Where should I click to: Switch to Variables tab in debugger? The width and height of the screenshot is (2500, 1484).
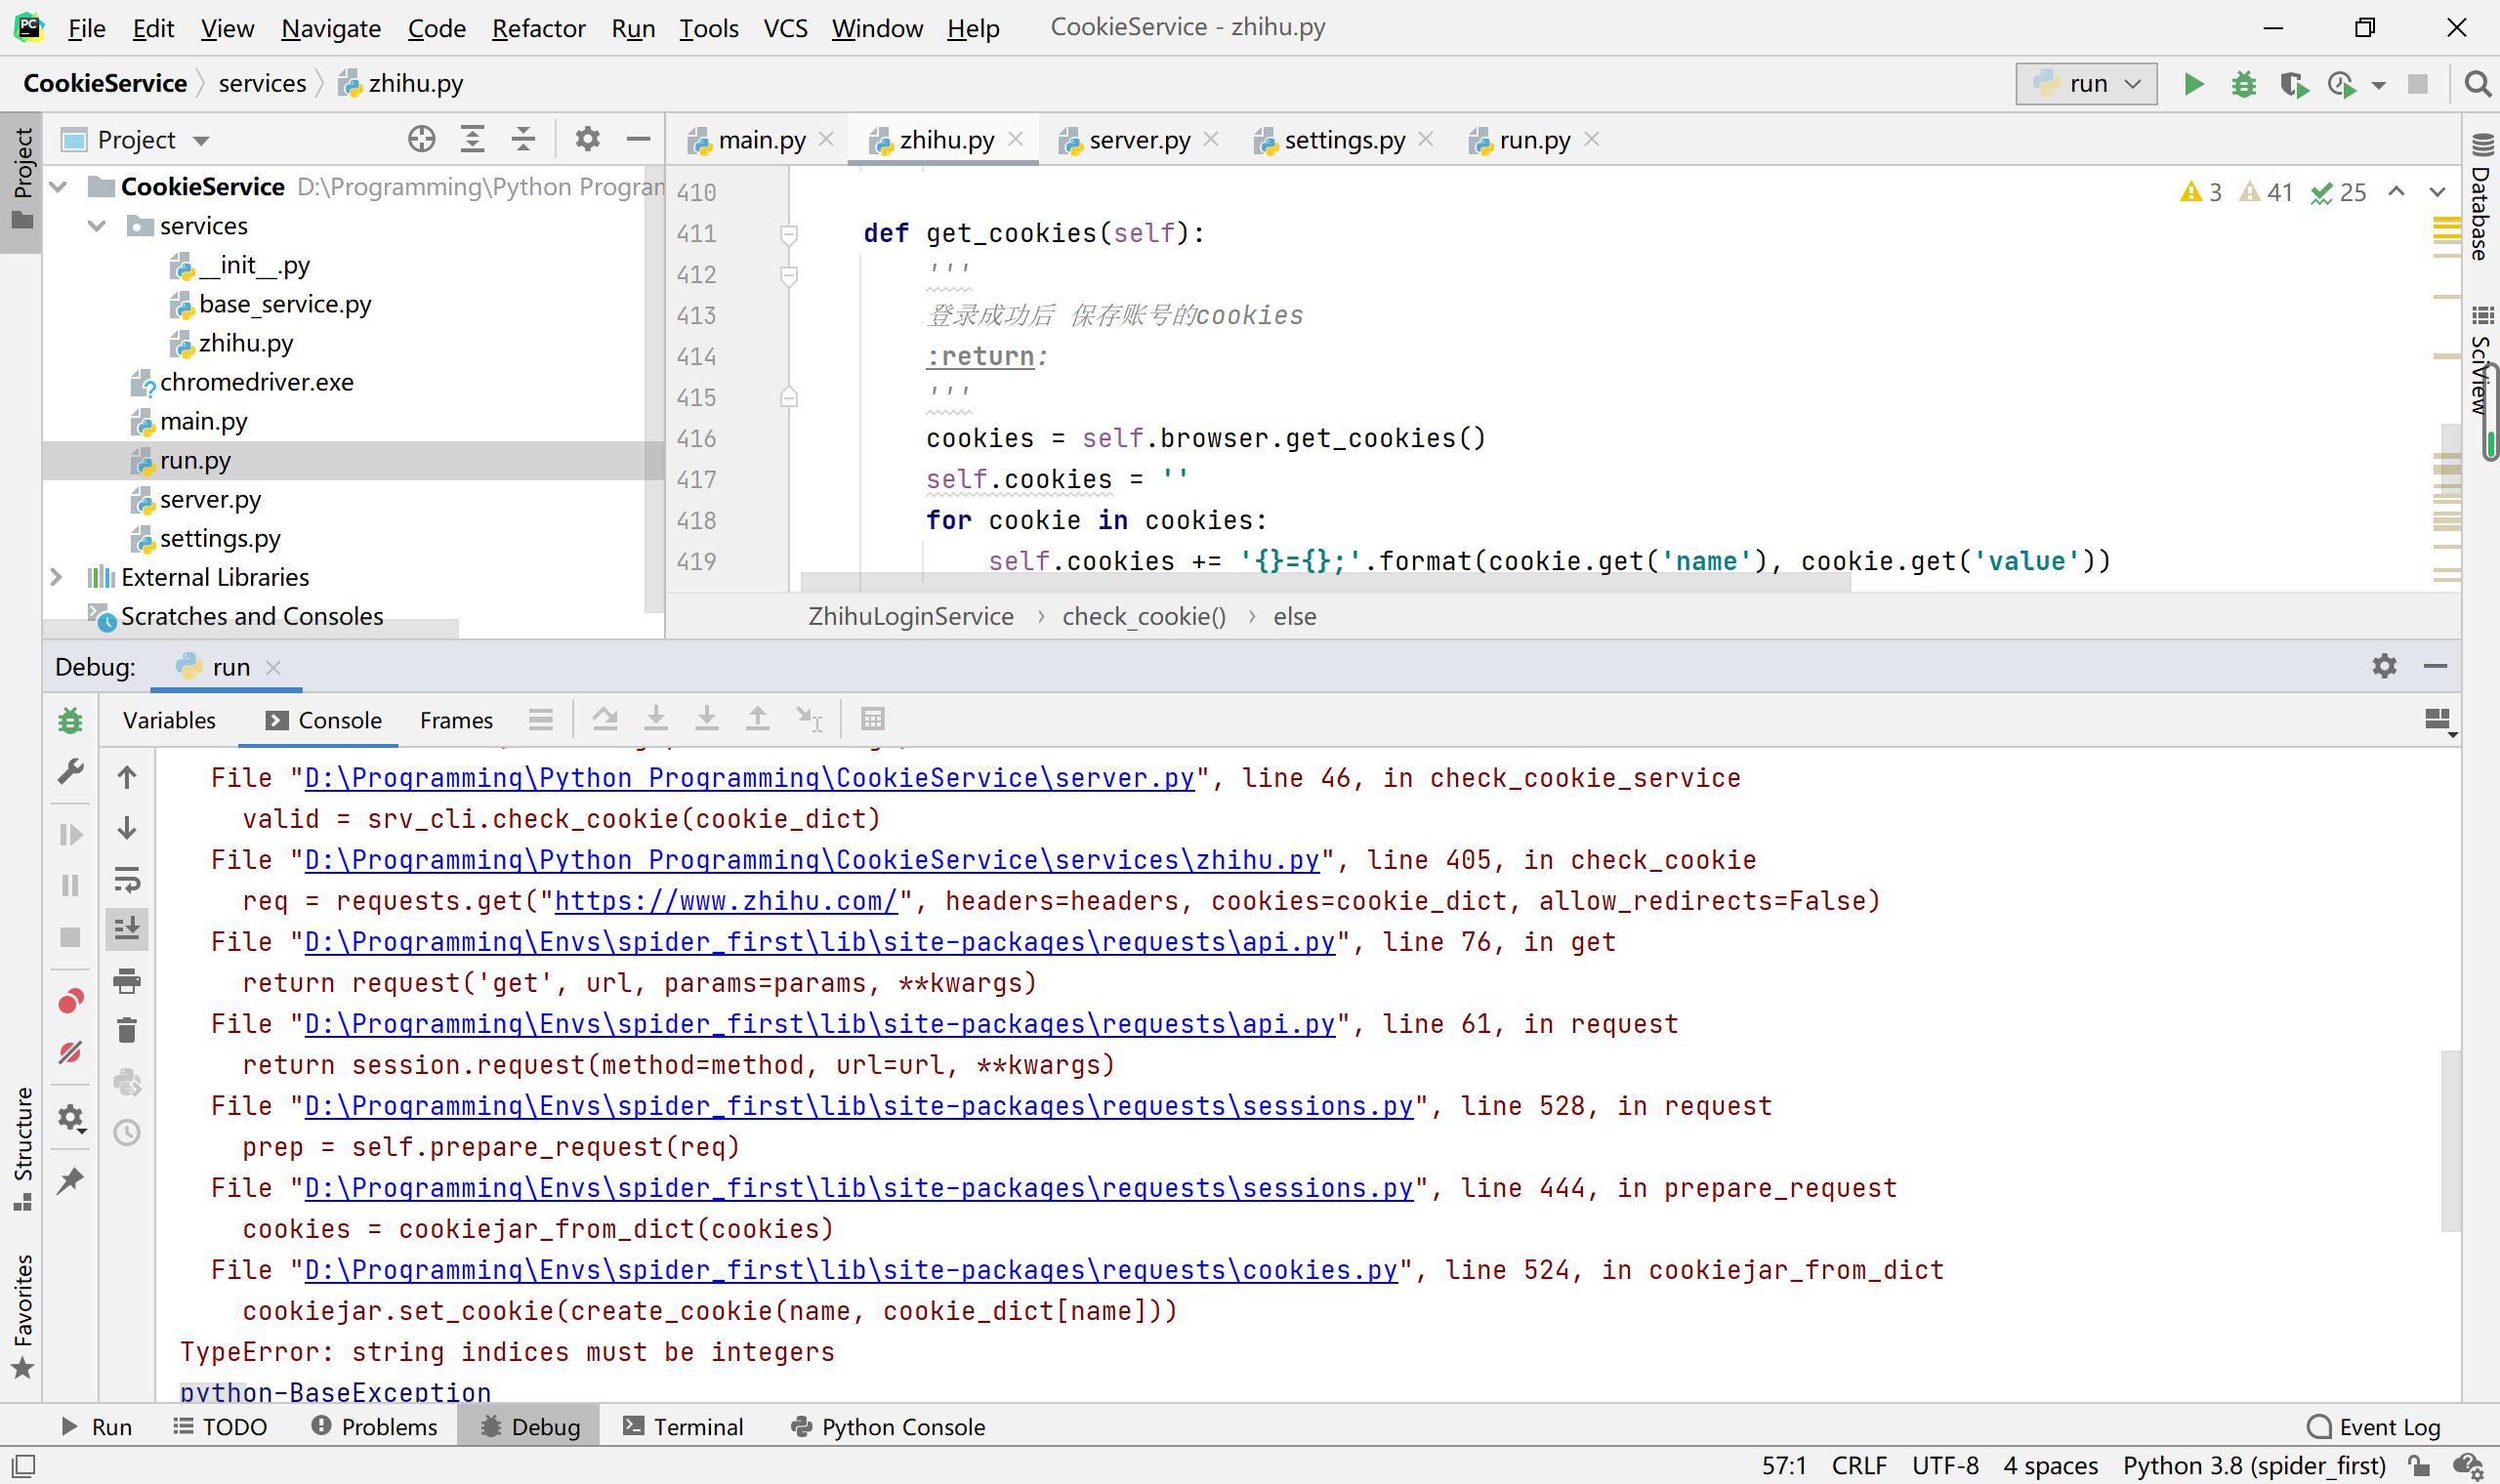[169, 720]
